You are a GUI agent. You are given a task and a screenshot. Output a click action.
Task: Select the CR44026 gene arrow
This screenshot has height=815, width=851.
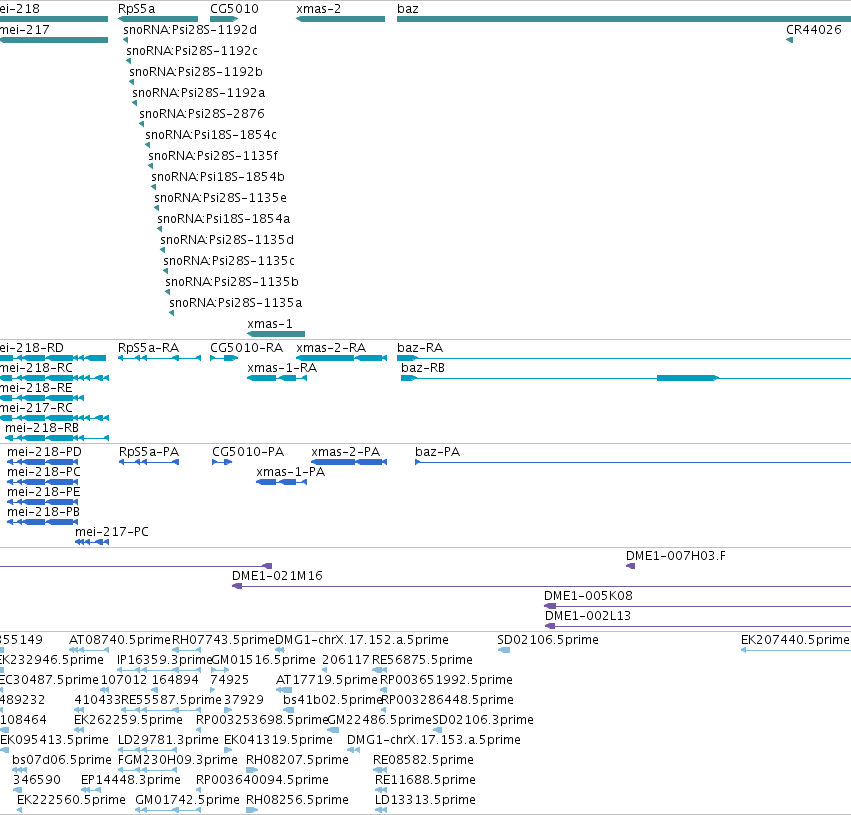[790, 40]
